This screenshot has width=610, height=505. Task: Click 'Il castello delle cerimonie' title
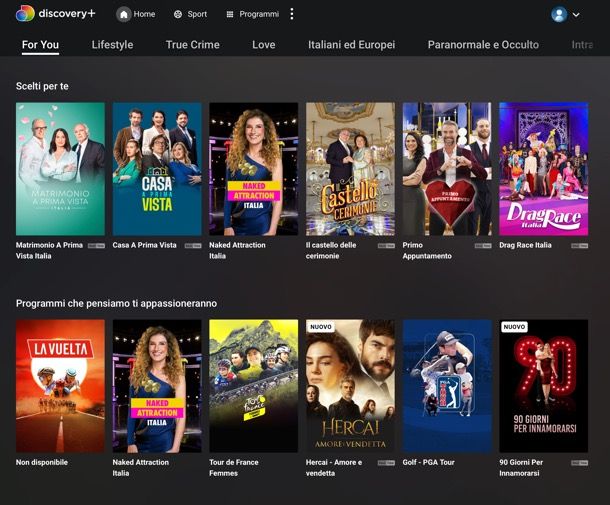pos(331,251)
